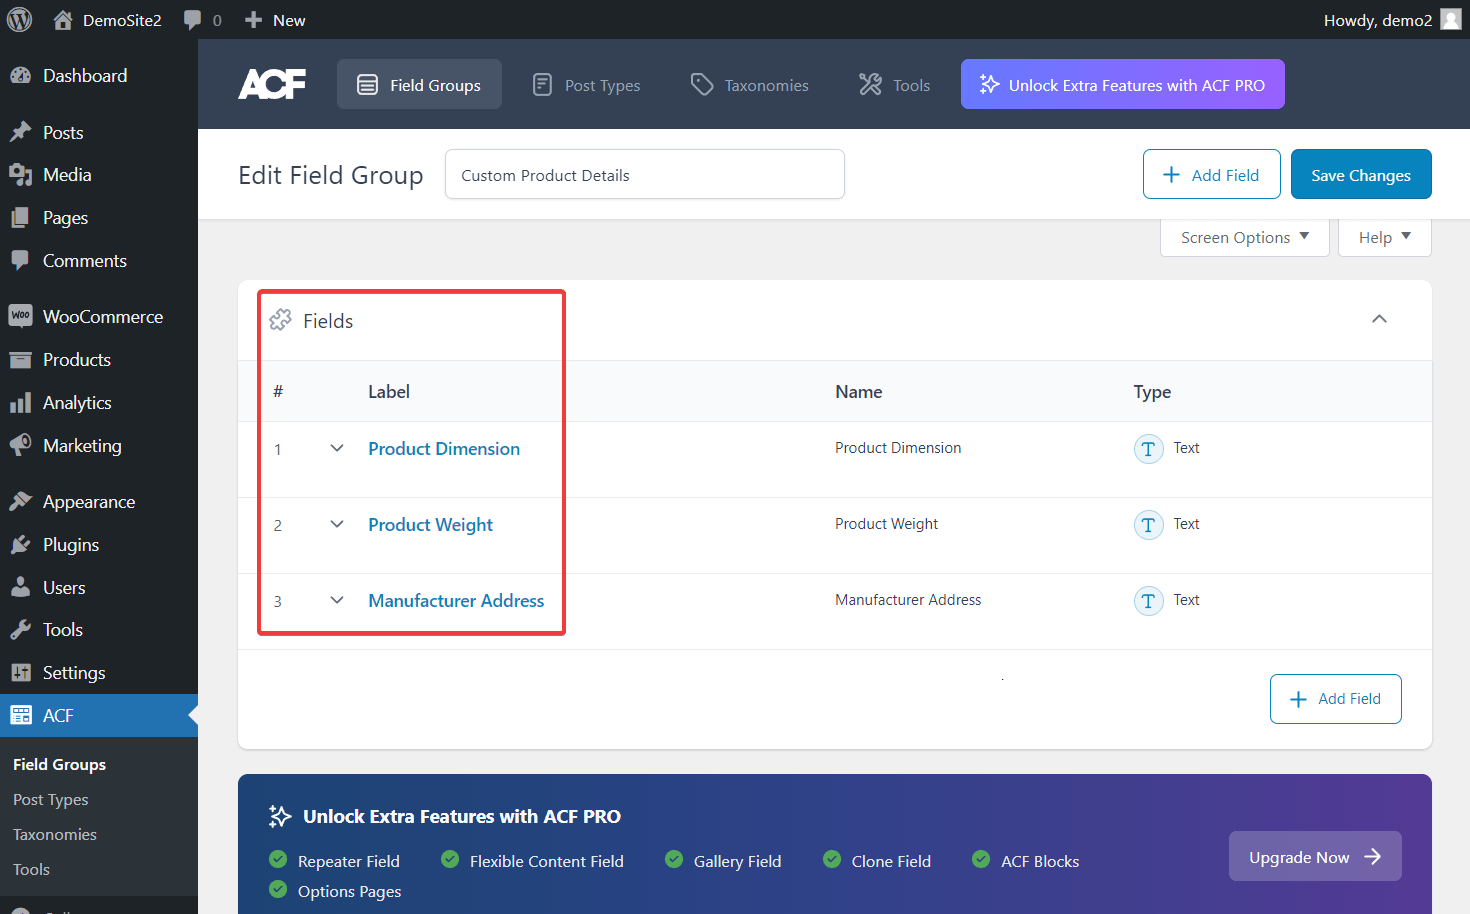Screen dimensions: 1470x914
Task: Open Howdy, demo2 user avatar
Action: click(x=1451, y=20)
